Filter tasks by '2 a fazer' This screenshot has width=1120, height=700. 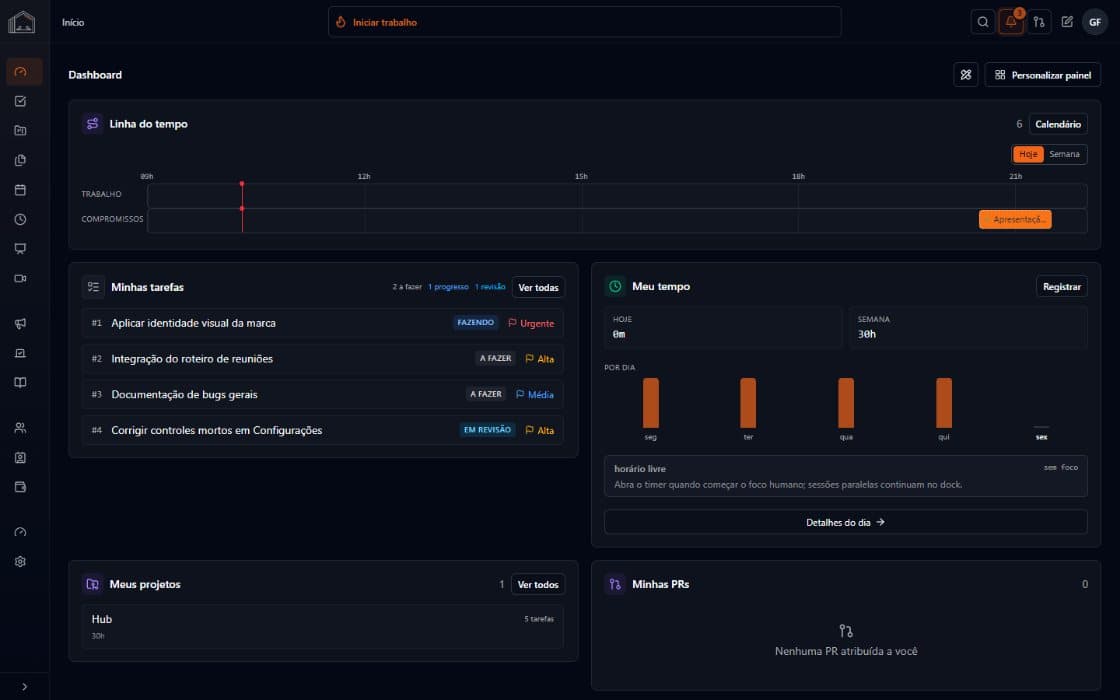407,287
